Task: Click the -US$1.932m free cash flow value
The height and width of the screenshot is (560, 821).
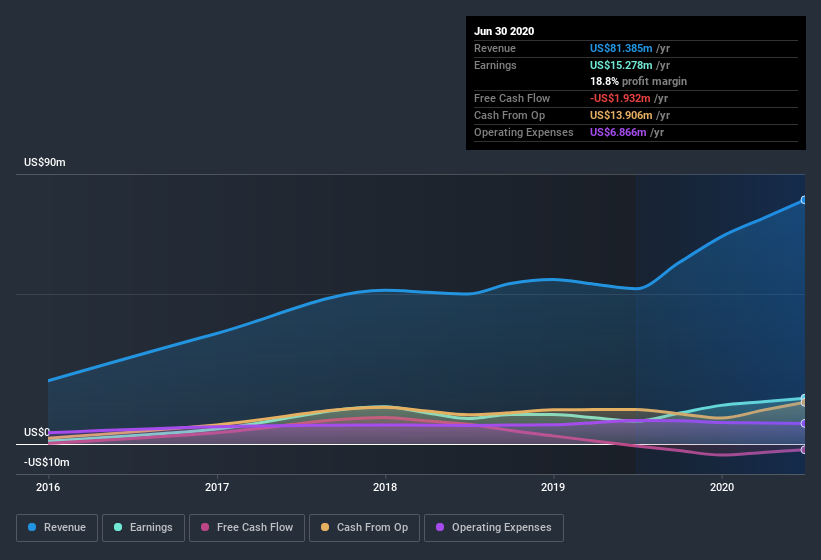Action: pyautogui.click(x=620, y=98)
